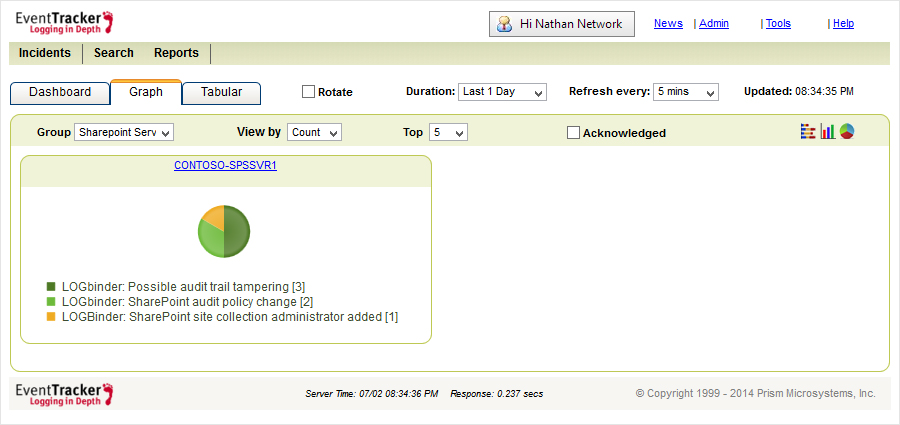Click 'LOGbinder: SharePoint audit policy change [2]'
This screenshot has width=900, height=425.
187,302
